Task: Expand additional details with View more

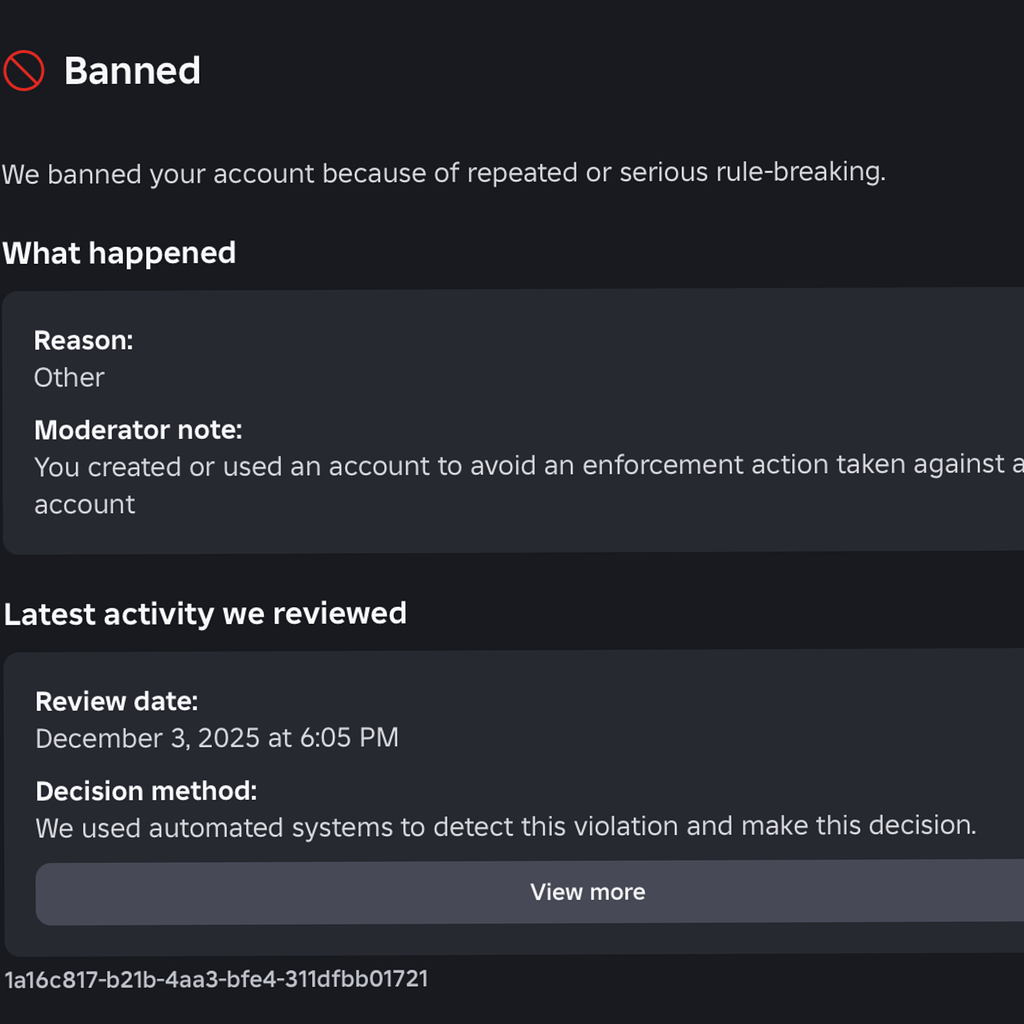Action: point(588,892)
